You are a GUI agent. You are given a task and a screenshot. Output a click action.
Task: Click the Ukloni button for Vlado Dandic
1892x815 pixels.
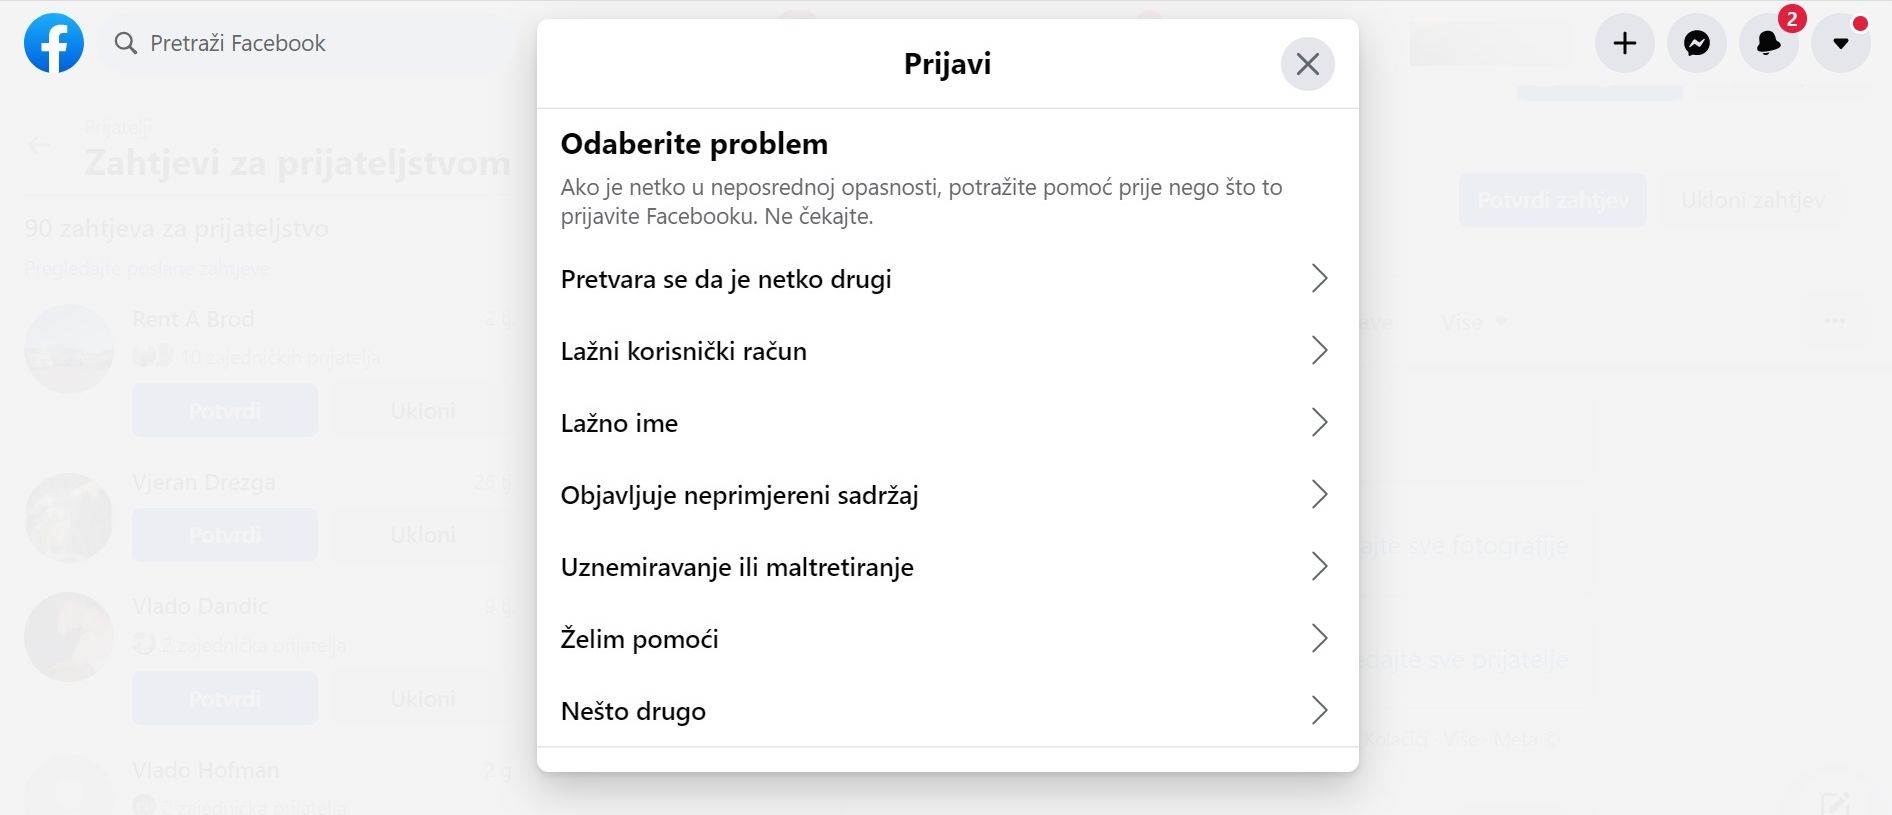[x=421, y=698]
